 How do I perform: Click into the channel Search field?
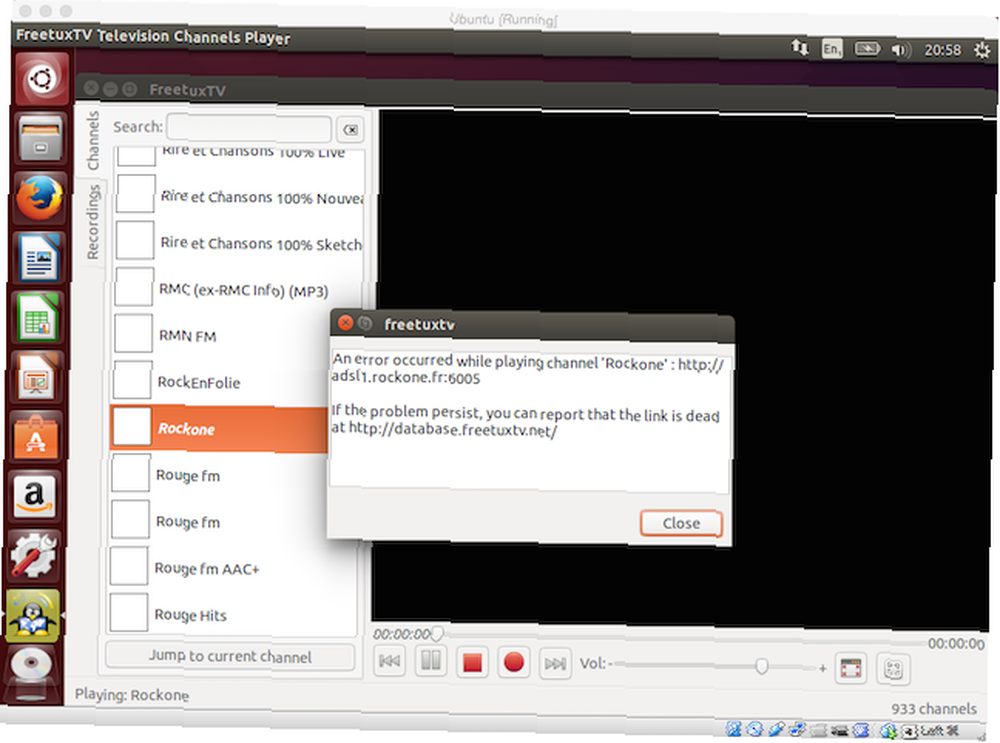coord(249,128)
